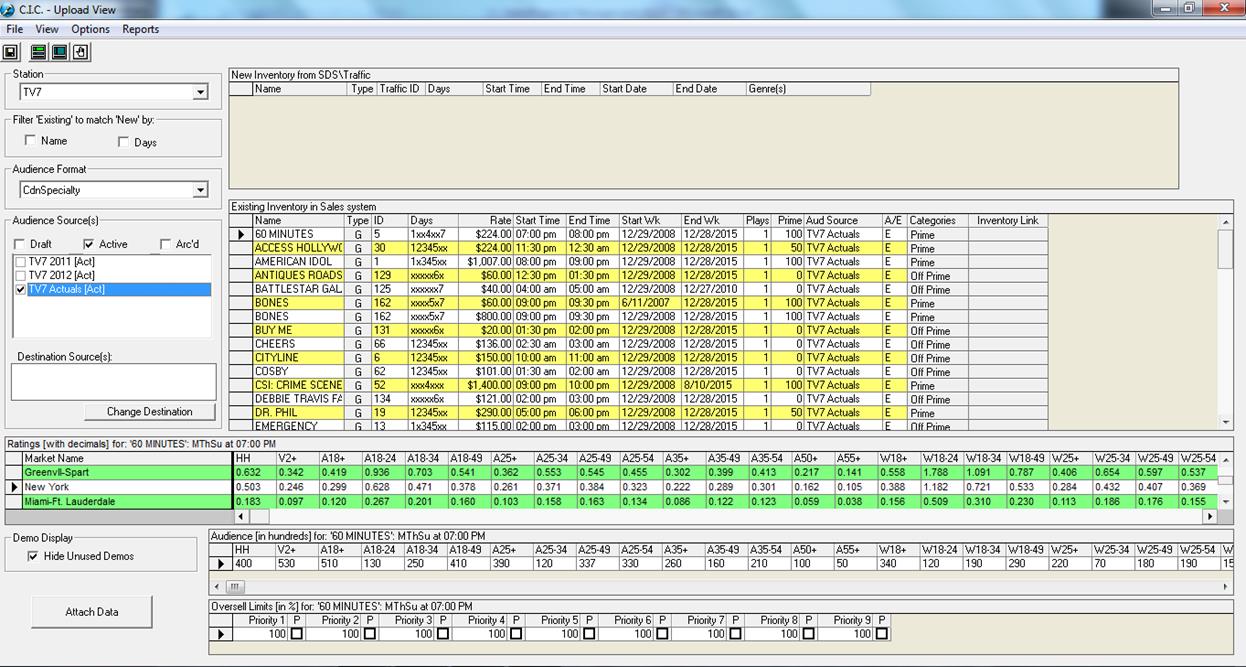Open the Reports menu

click(x=140, y=29)
